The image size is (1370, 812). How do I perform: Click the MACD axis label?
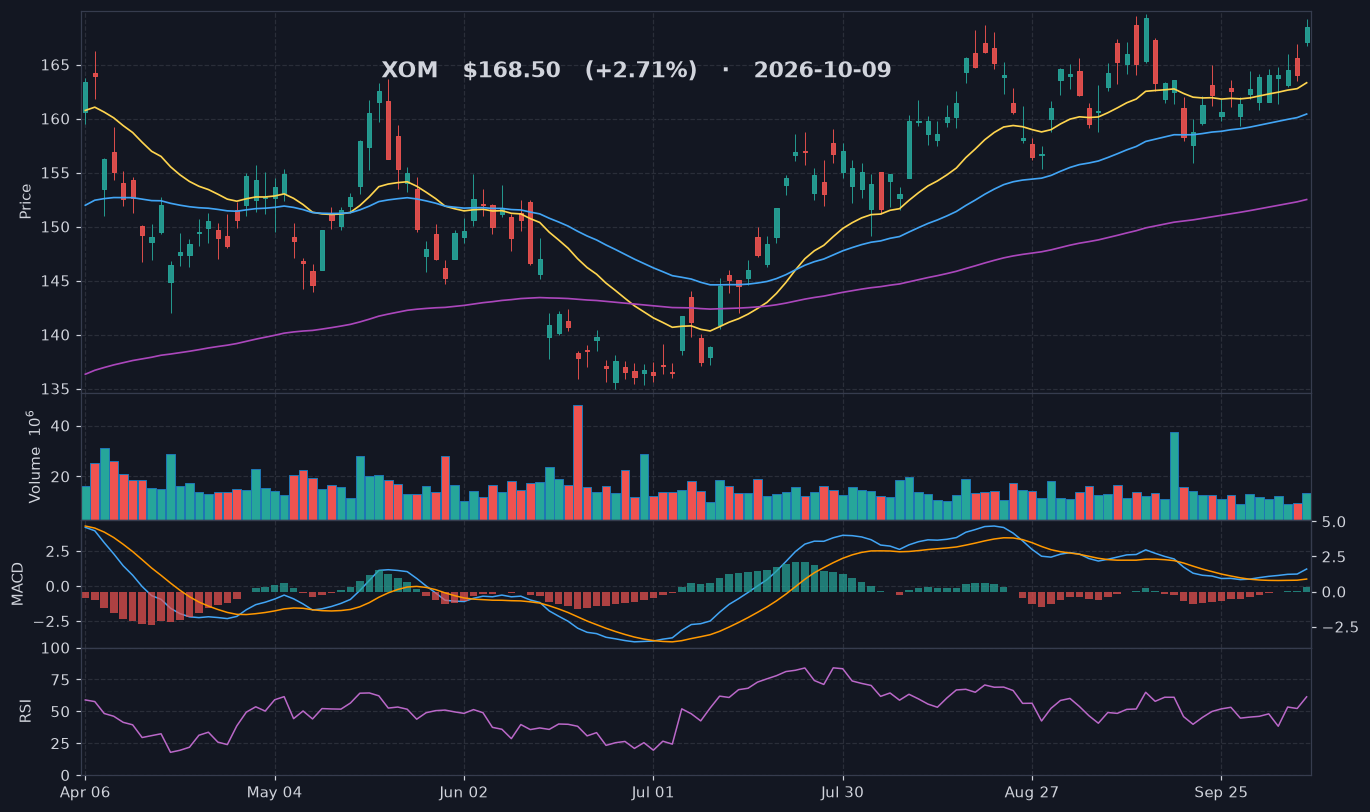click(17, 584)
